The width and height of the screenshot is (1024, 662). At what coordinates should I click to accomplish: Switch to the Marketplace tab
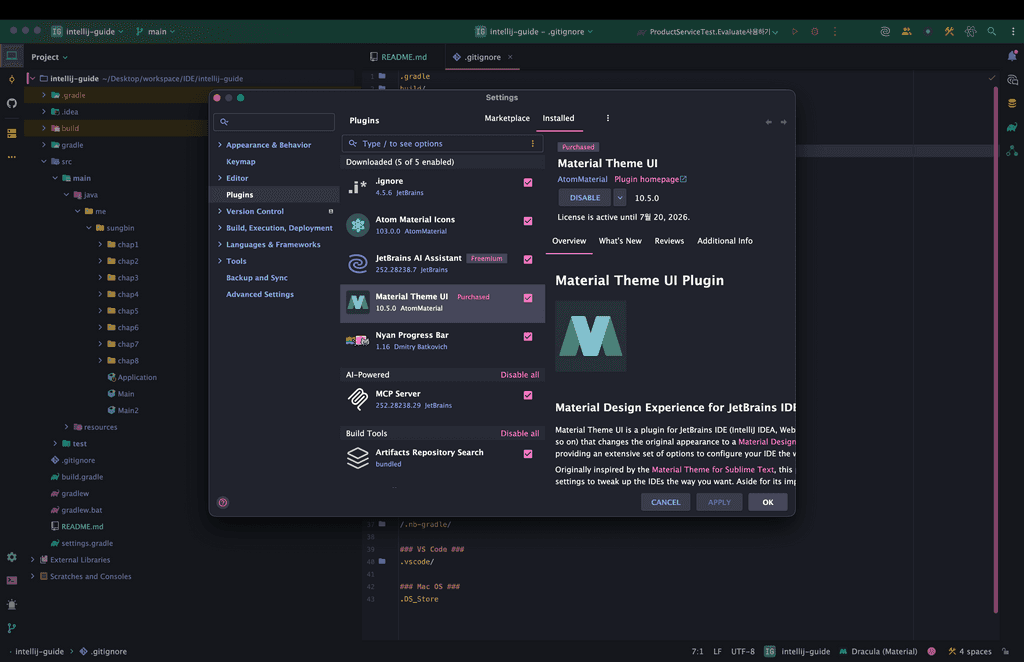point(507,118)
